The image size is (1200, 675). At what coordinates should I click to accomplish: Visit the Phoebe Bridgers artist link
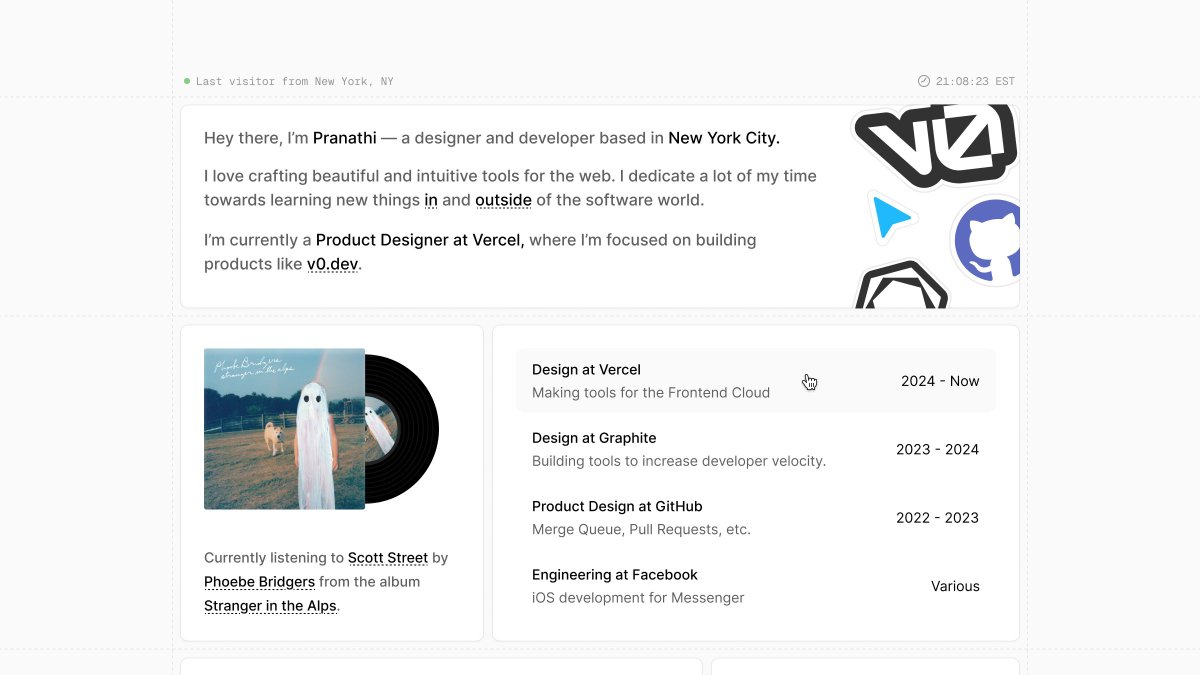[259, 582]
